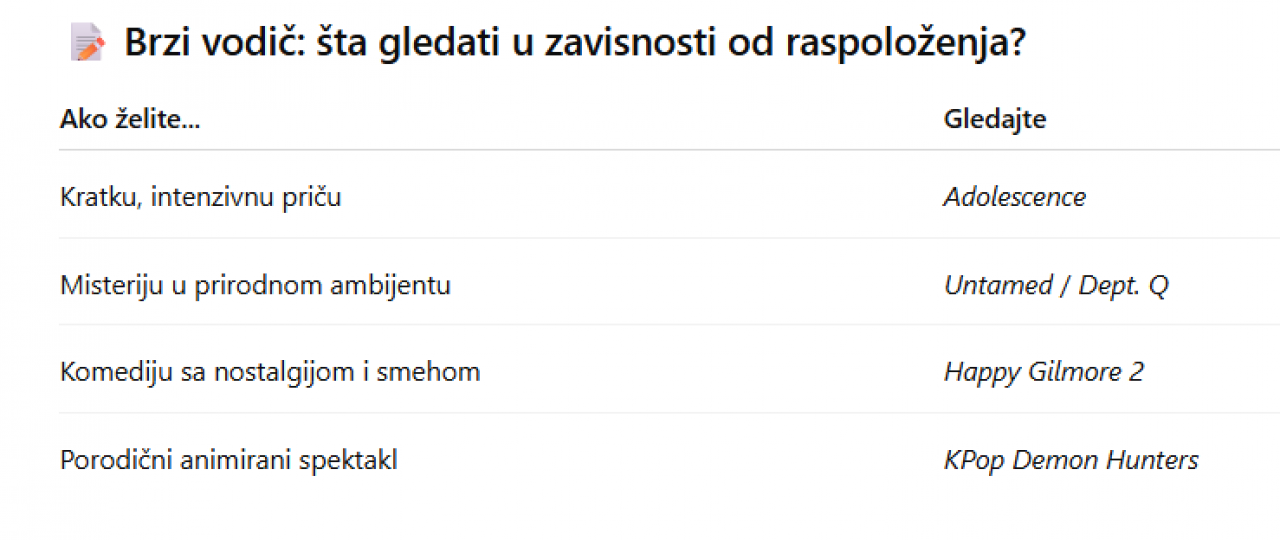Click 'Kratku, intenzivnu priču' cell
This screenshot has width=1280, height=540.
[x=201, y=197]
